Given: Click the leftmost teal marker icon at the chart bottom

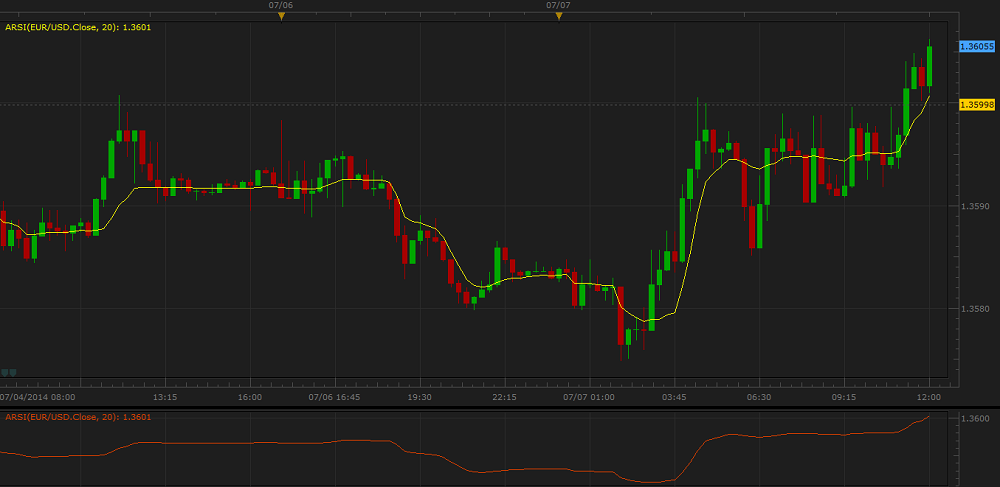Looking at the screenshot, I should tap(5, 372).
